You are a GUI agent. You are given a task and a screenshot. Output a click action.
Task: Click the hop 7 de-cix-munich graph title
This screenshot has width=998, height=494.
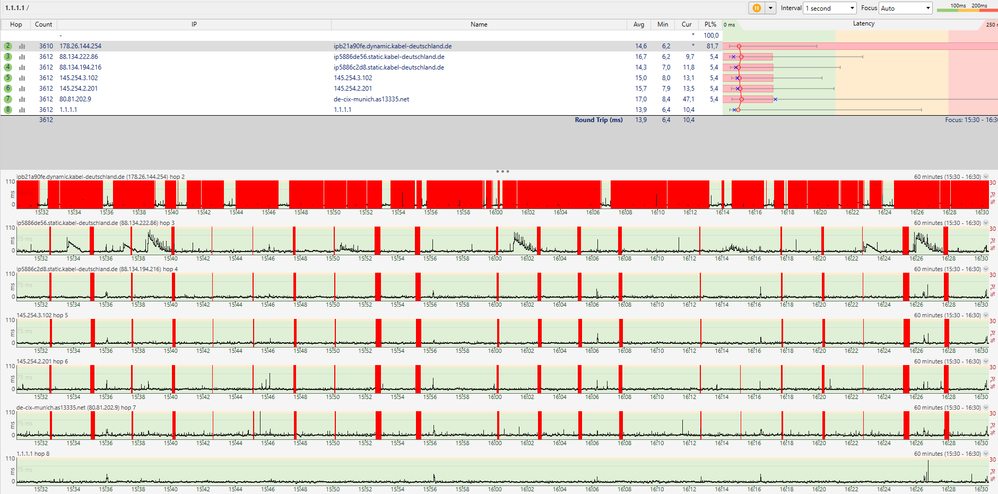point(76,407)
